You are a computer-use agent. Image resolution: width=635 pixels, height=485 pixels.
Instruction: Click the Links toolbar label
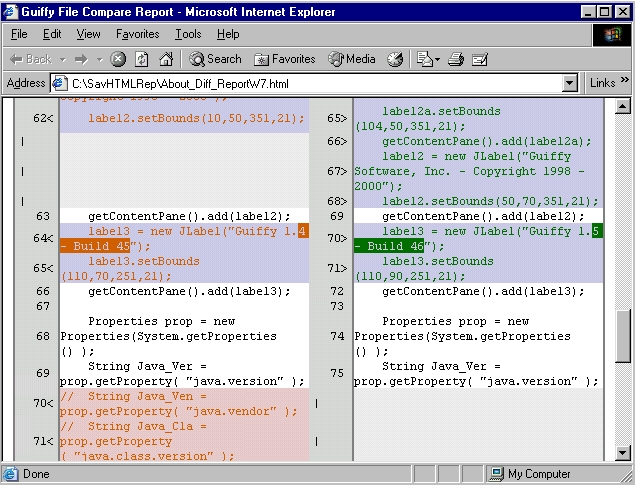pyautogui.click(x=602, y=83)
